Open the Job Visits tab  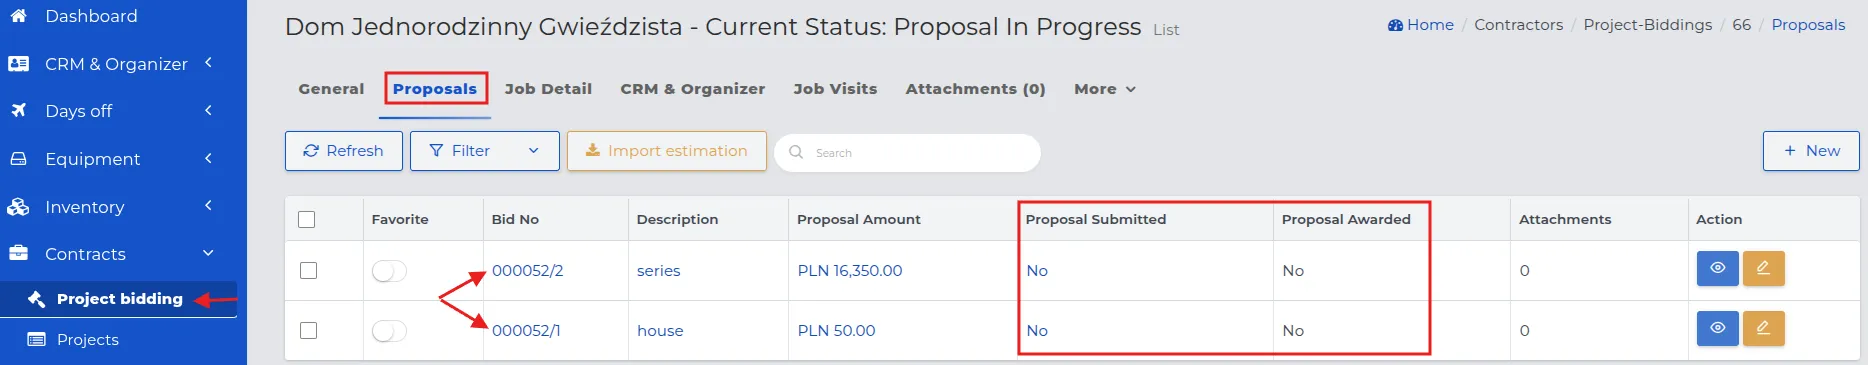(x=835, y=89)
